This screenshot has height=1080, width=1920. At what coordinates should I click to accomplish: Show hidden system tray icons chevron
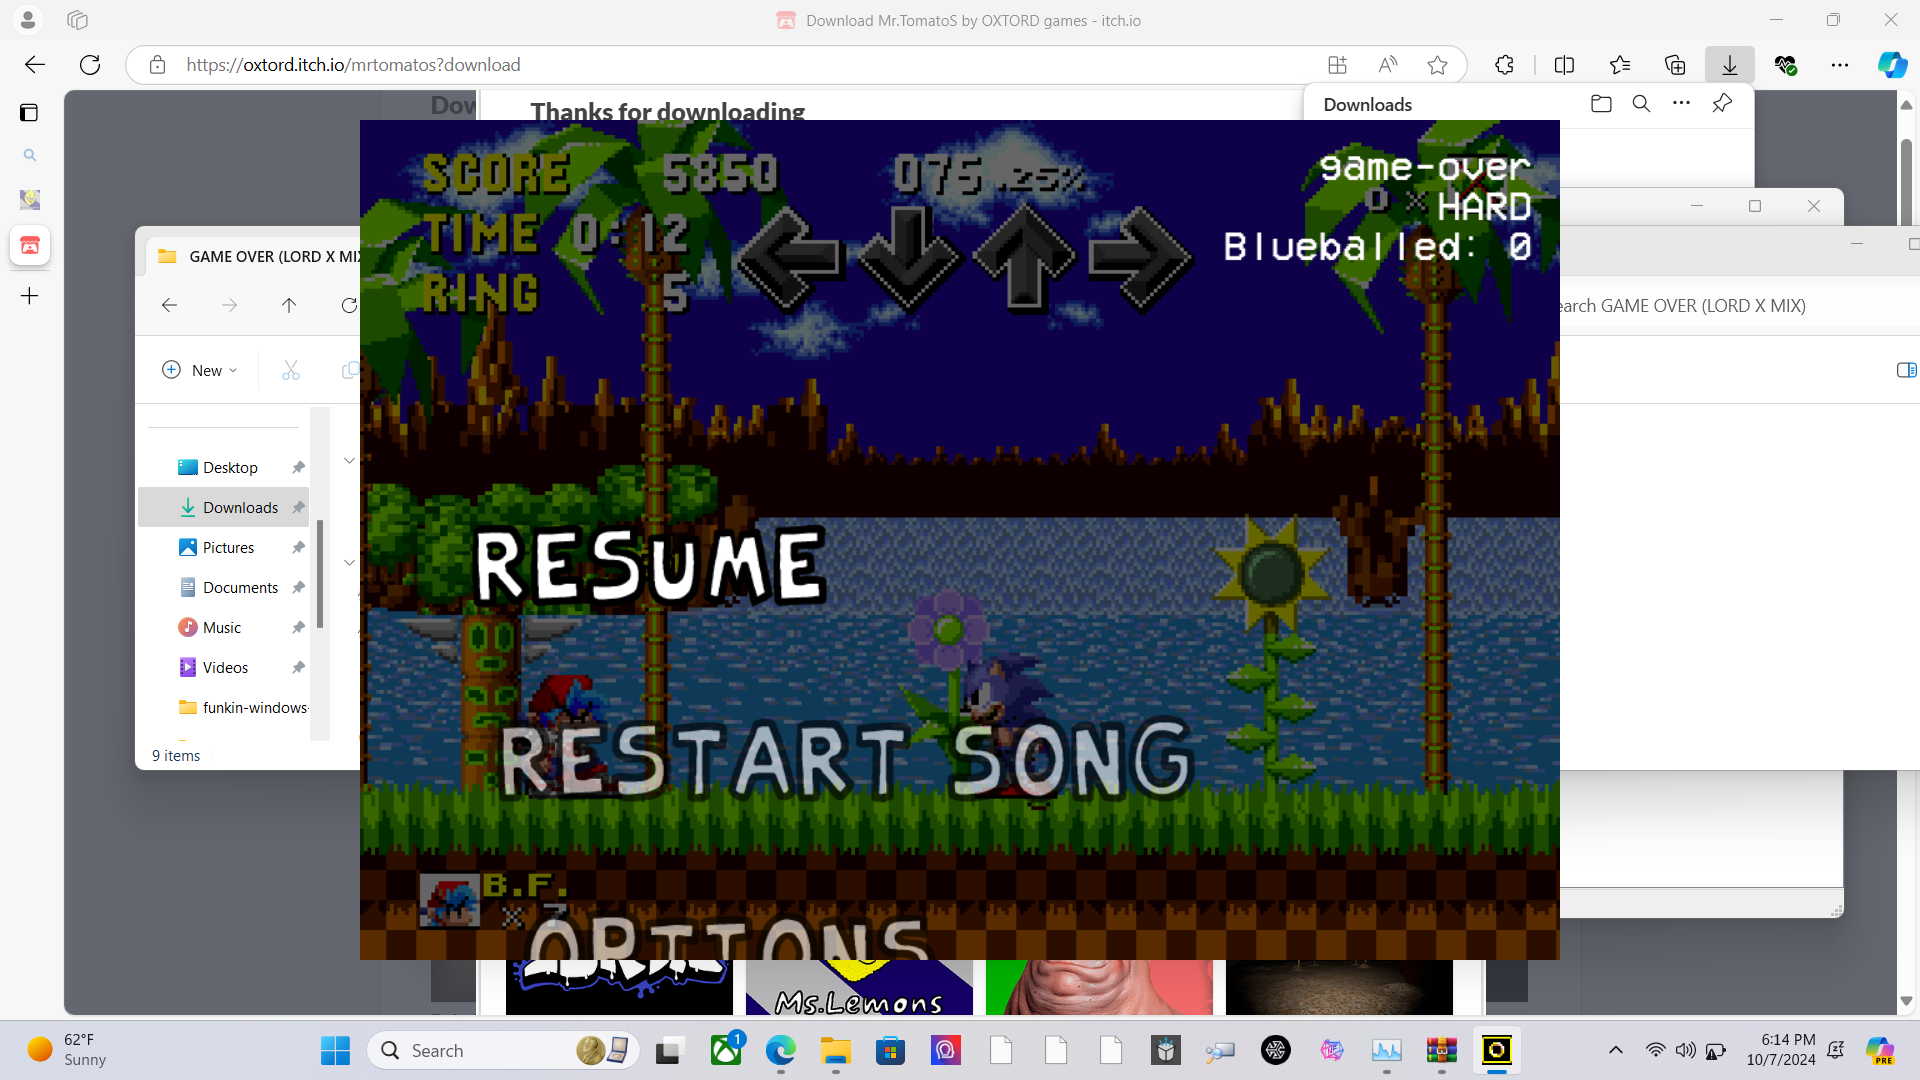pyautogui.click(x=1615, y=1050)
